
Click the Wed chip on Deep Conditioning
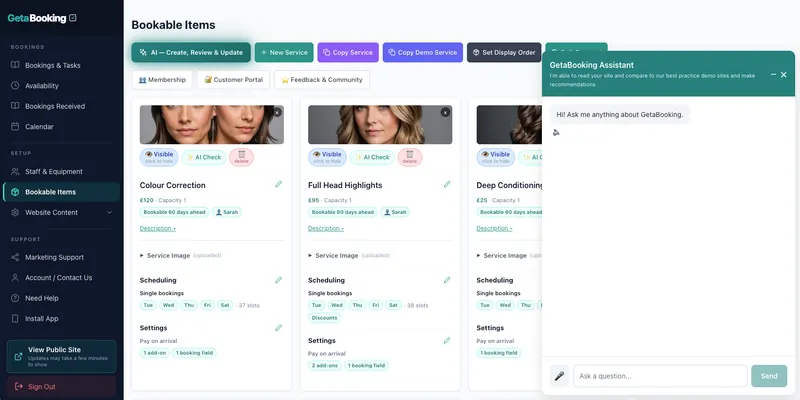(x=505, y=306)
